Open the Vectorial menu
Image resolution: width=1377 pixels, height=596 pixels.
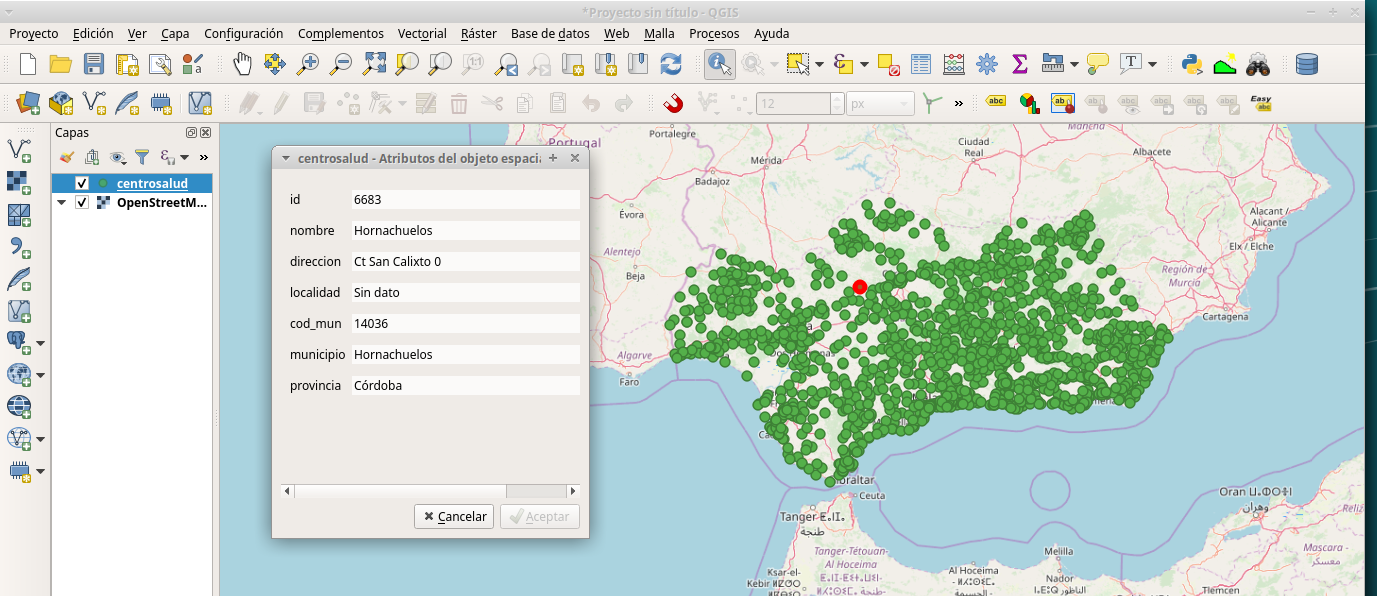tap(421, 33)
